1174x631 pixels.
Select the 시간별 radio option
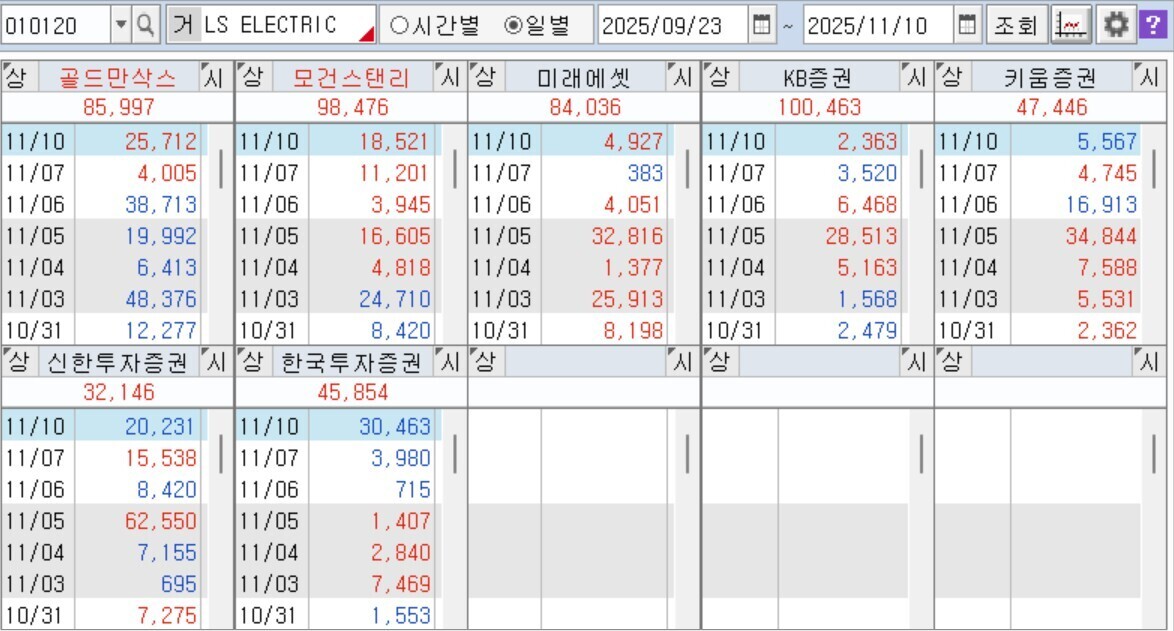pos(435,25)
